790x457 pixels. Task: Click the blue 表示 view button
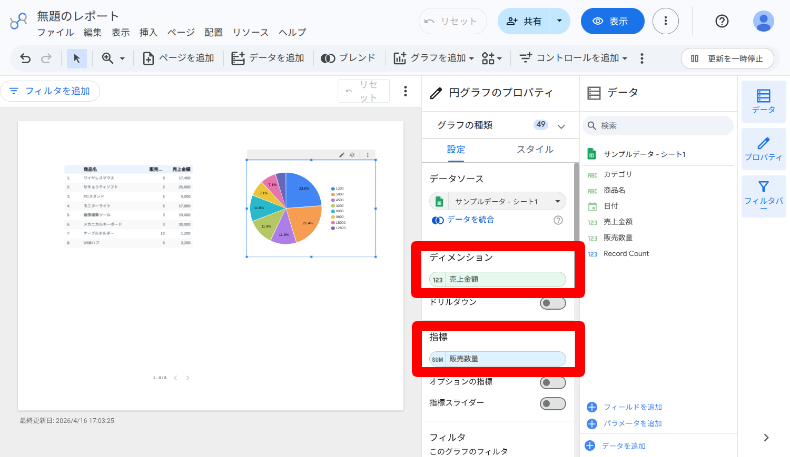coord(612,21)
